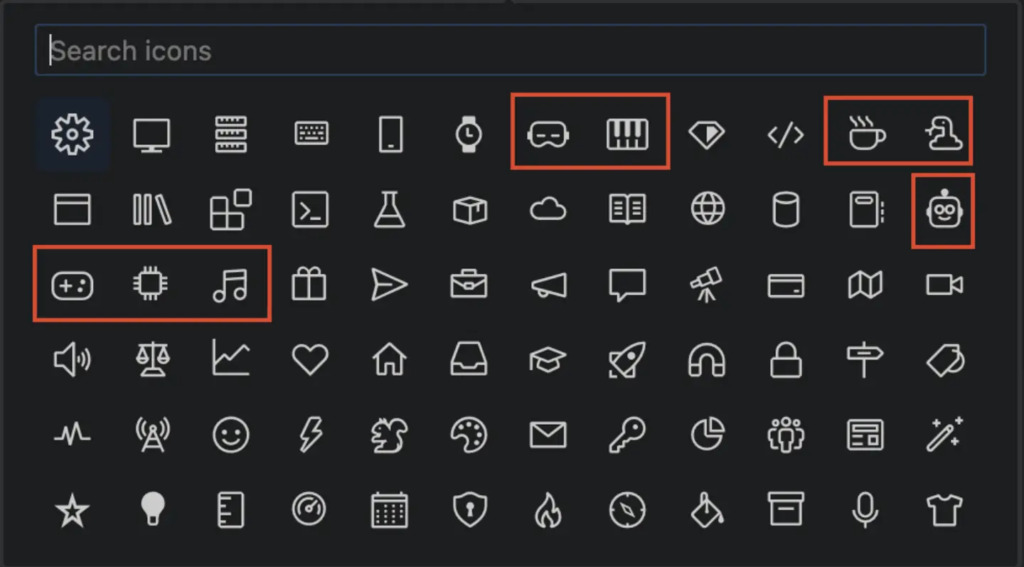Choose the rocket icon
This screenshot has width=1024, height=567.
[x=627, y=359]
